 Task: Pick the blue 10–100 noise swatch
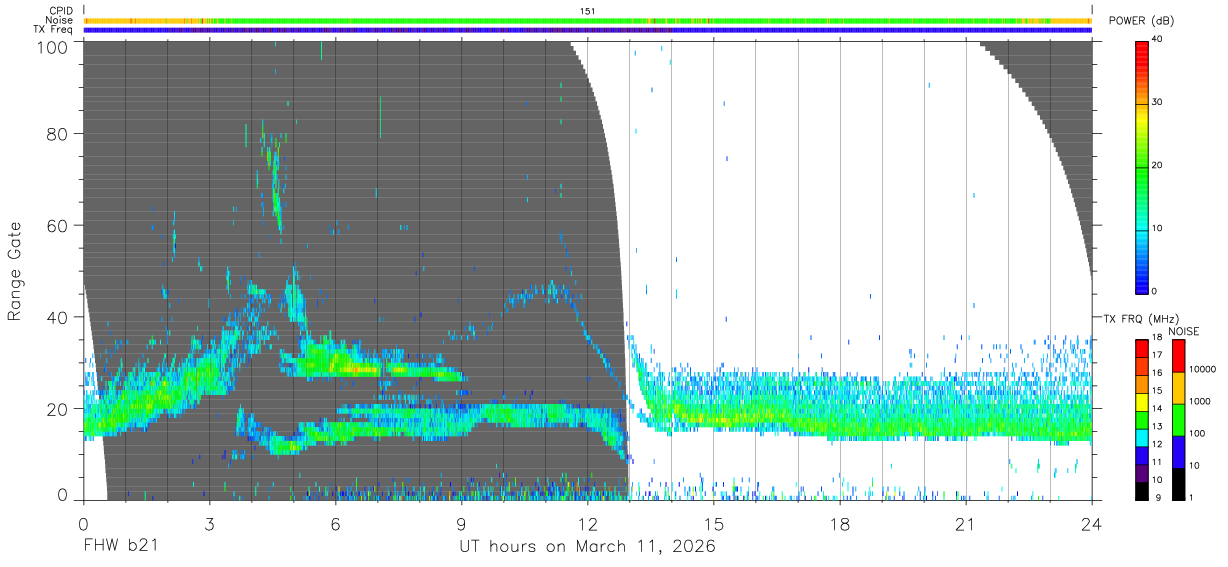1177,452
